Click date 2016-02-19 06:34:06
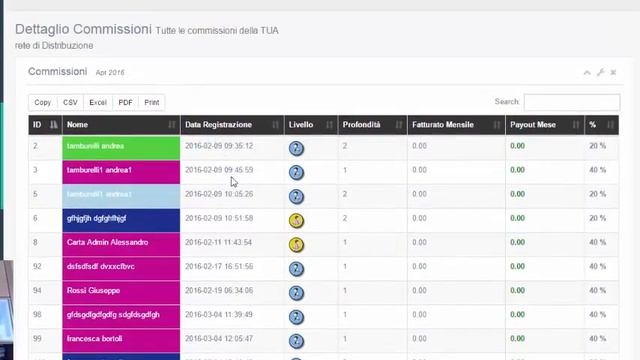The image size is (640, 360). click(x=219, y=290)
